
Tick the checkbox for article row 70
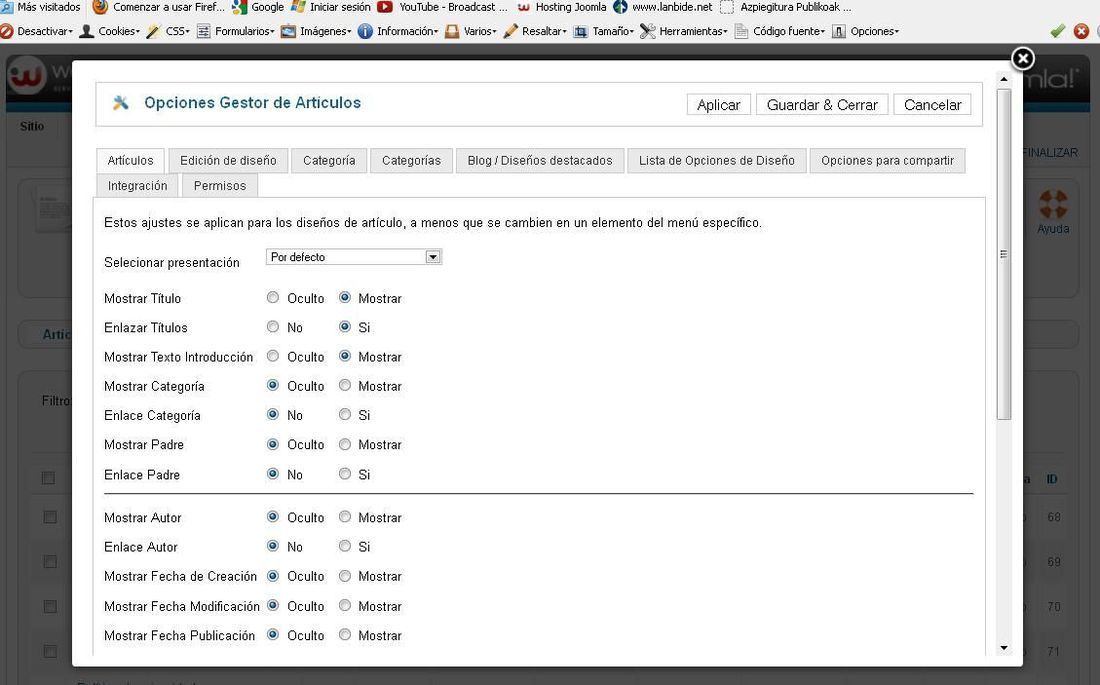[x=50, y=606]
